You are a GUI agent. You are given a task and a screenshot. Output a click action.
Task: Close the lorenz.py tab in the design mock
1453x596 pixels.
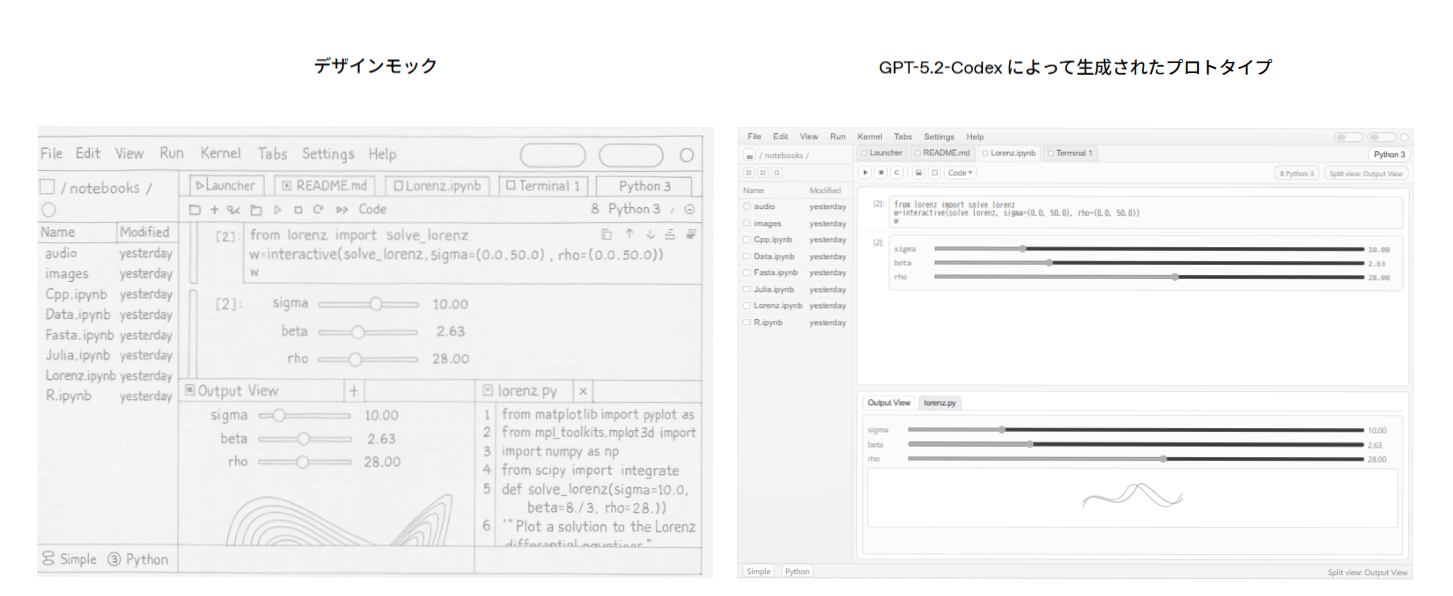583,391
